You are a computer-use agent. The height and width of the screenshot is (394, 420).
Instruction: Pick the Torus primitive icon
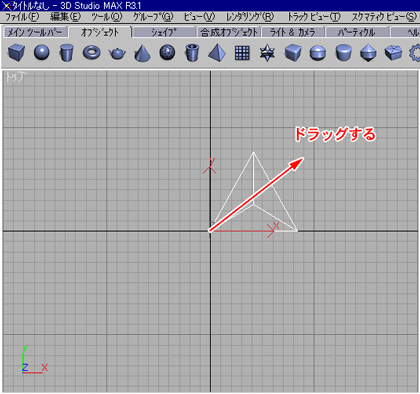[92, 52]
